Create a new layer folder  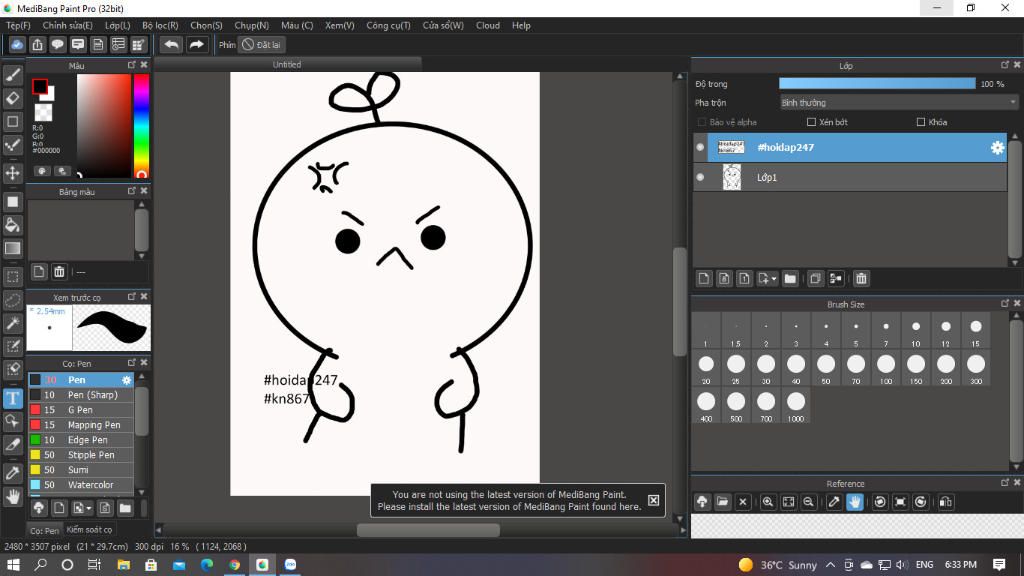click(790, 279)
